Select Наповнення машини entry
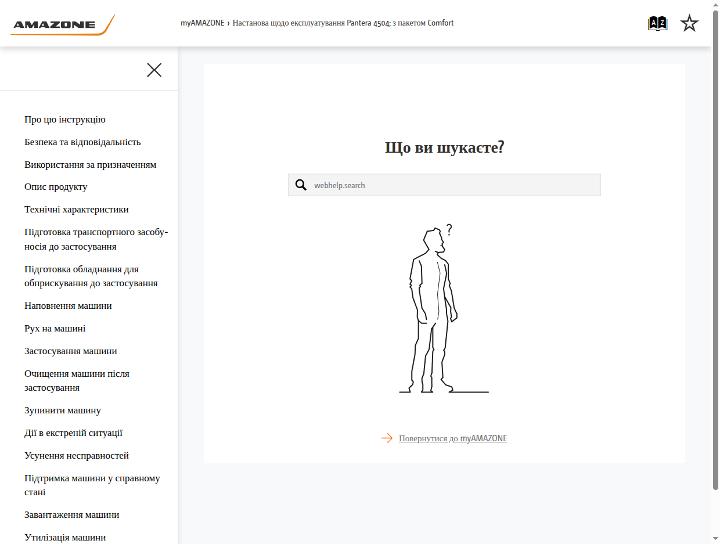Image resolution: width=720 pixels, height=544 pixels. pos(68,306)
